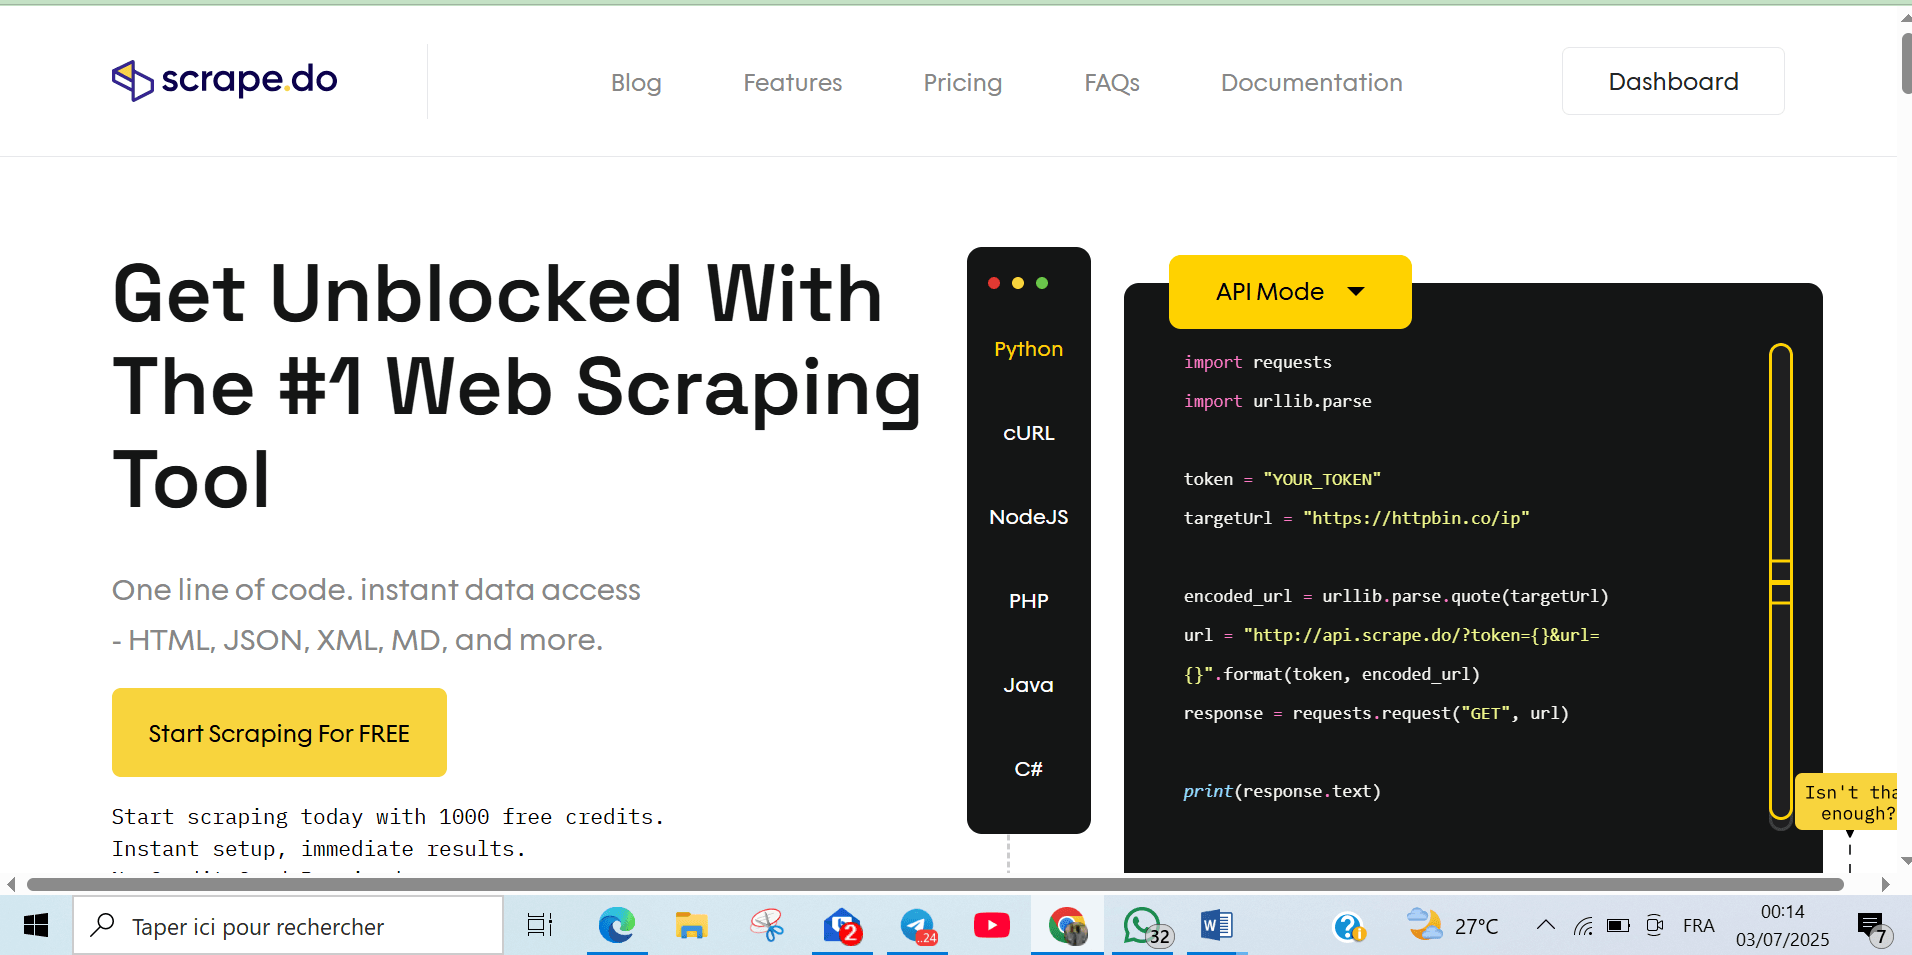Expand the API Mode dropdown
The image size is (1912, 955).
tap(1290, 292)
